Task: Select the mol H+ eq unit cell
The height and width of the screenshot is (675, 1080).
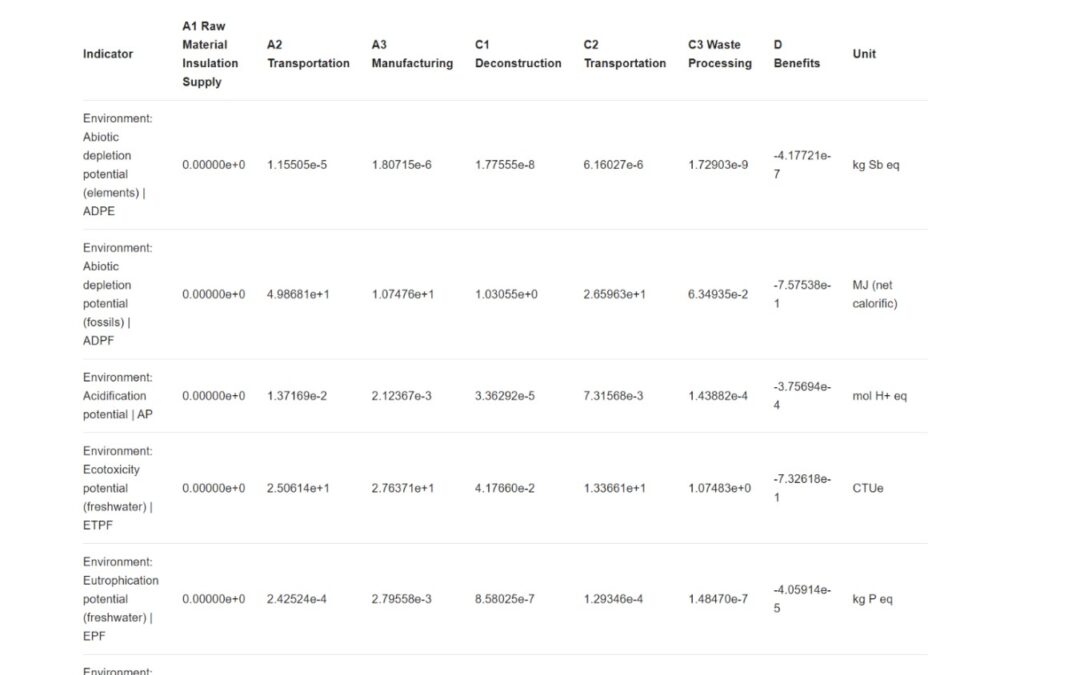Action: pyautogui.click(x=880, y=396)
